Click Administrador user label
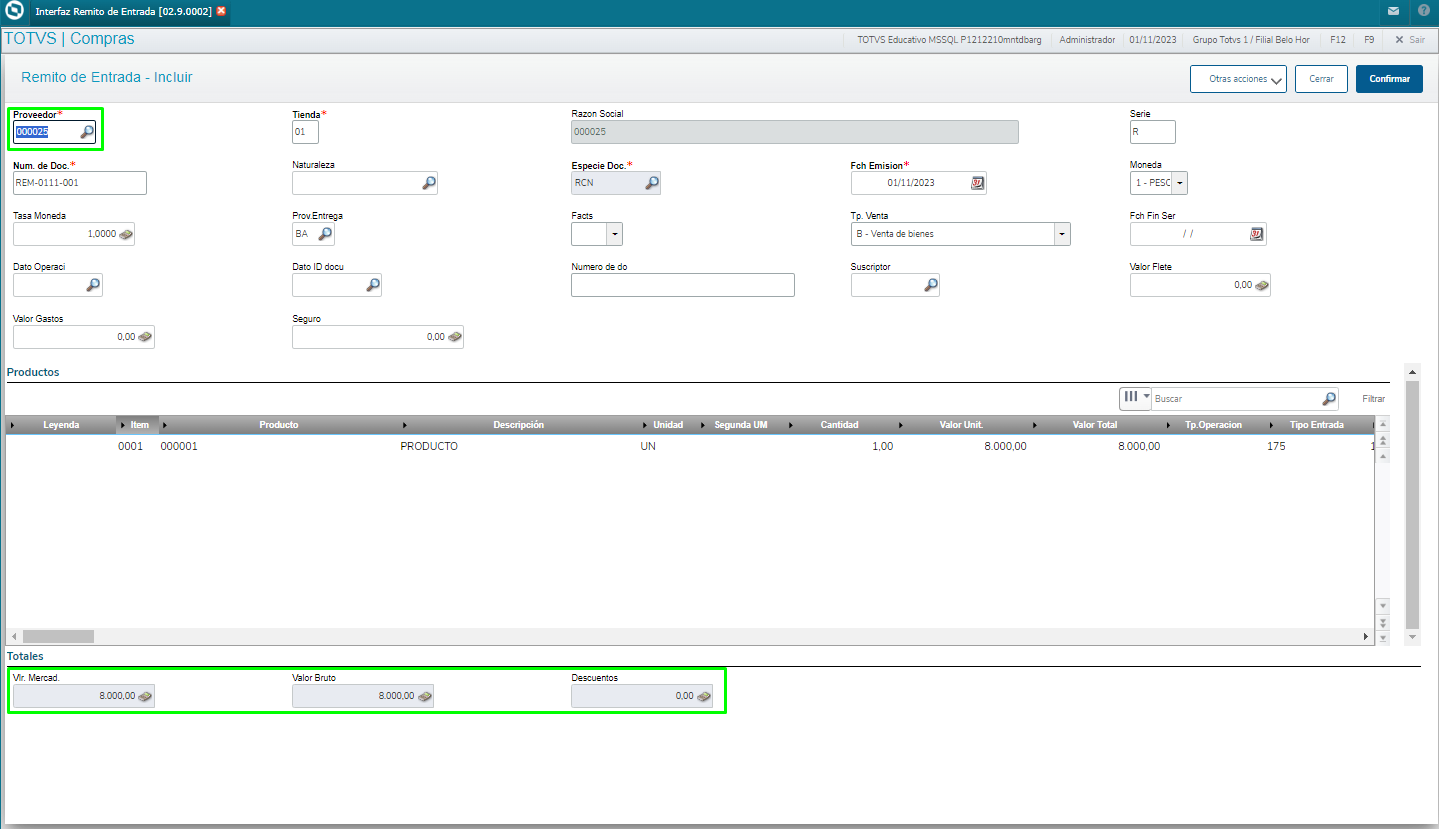1439x829 pixels. coord(1087,40)
